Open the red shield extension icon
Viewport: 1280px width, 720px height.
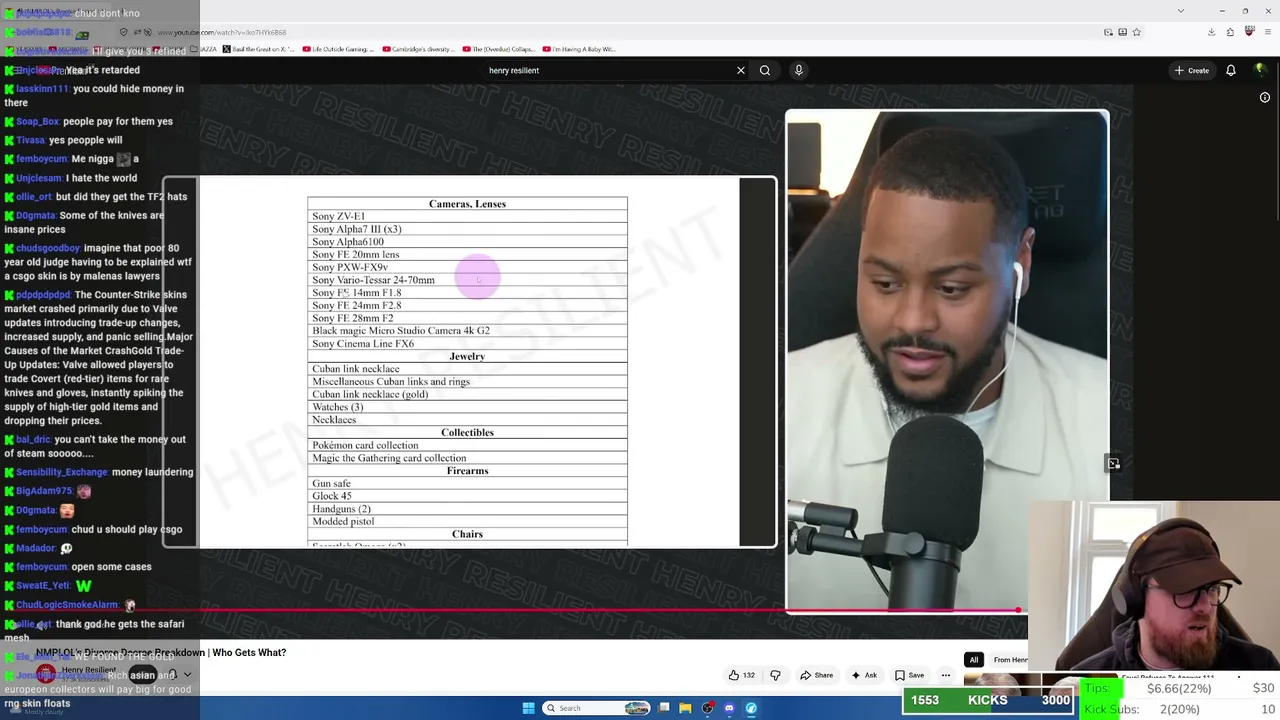tap(1249, 32)
